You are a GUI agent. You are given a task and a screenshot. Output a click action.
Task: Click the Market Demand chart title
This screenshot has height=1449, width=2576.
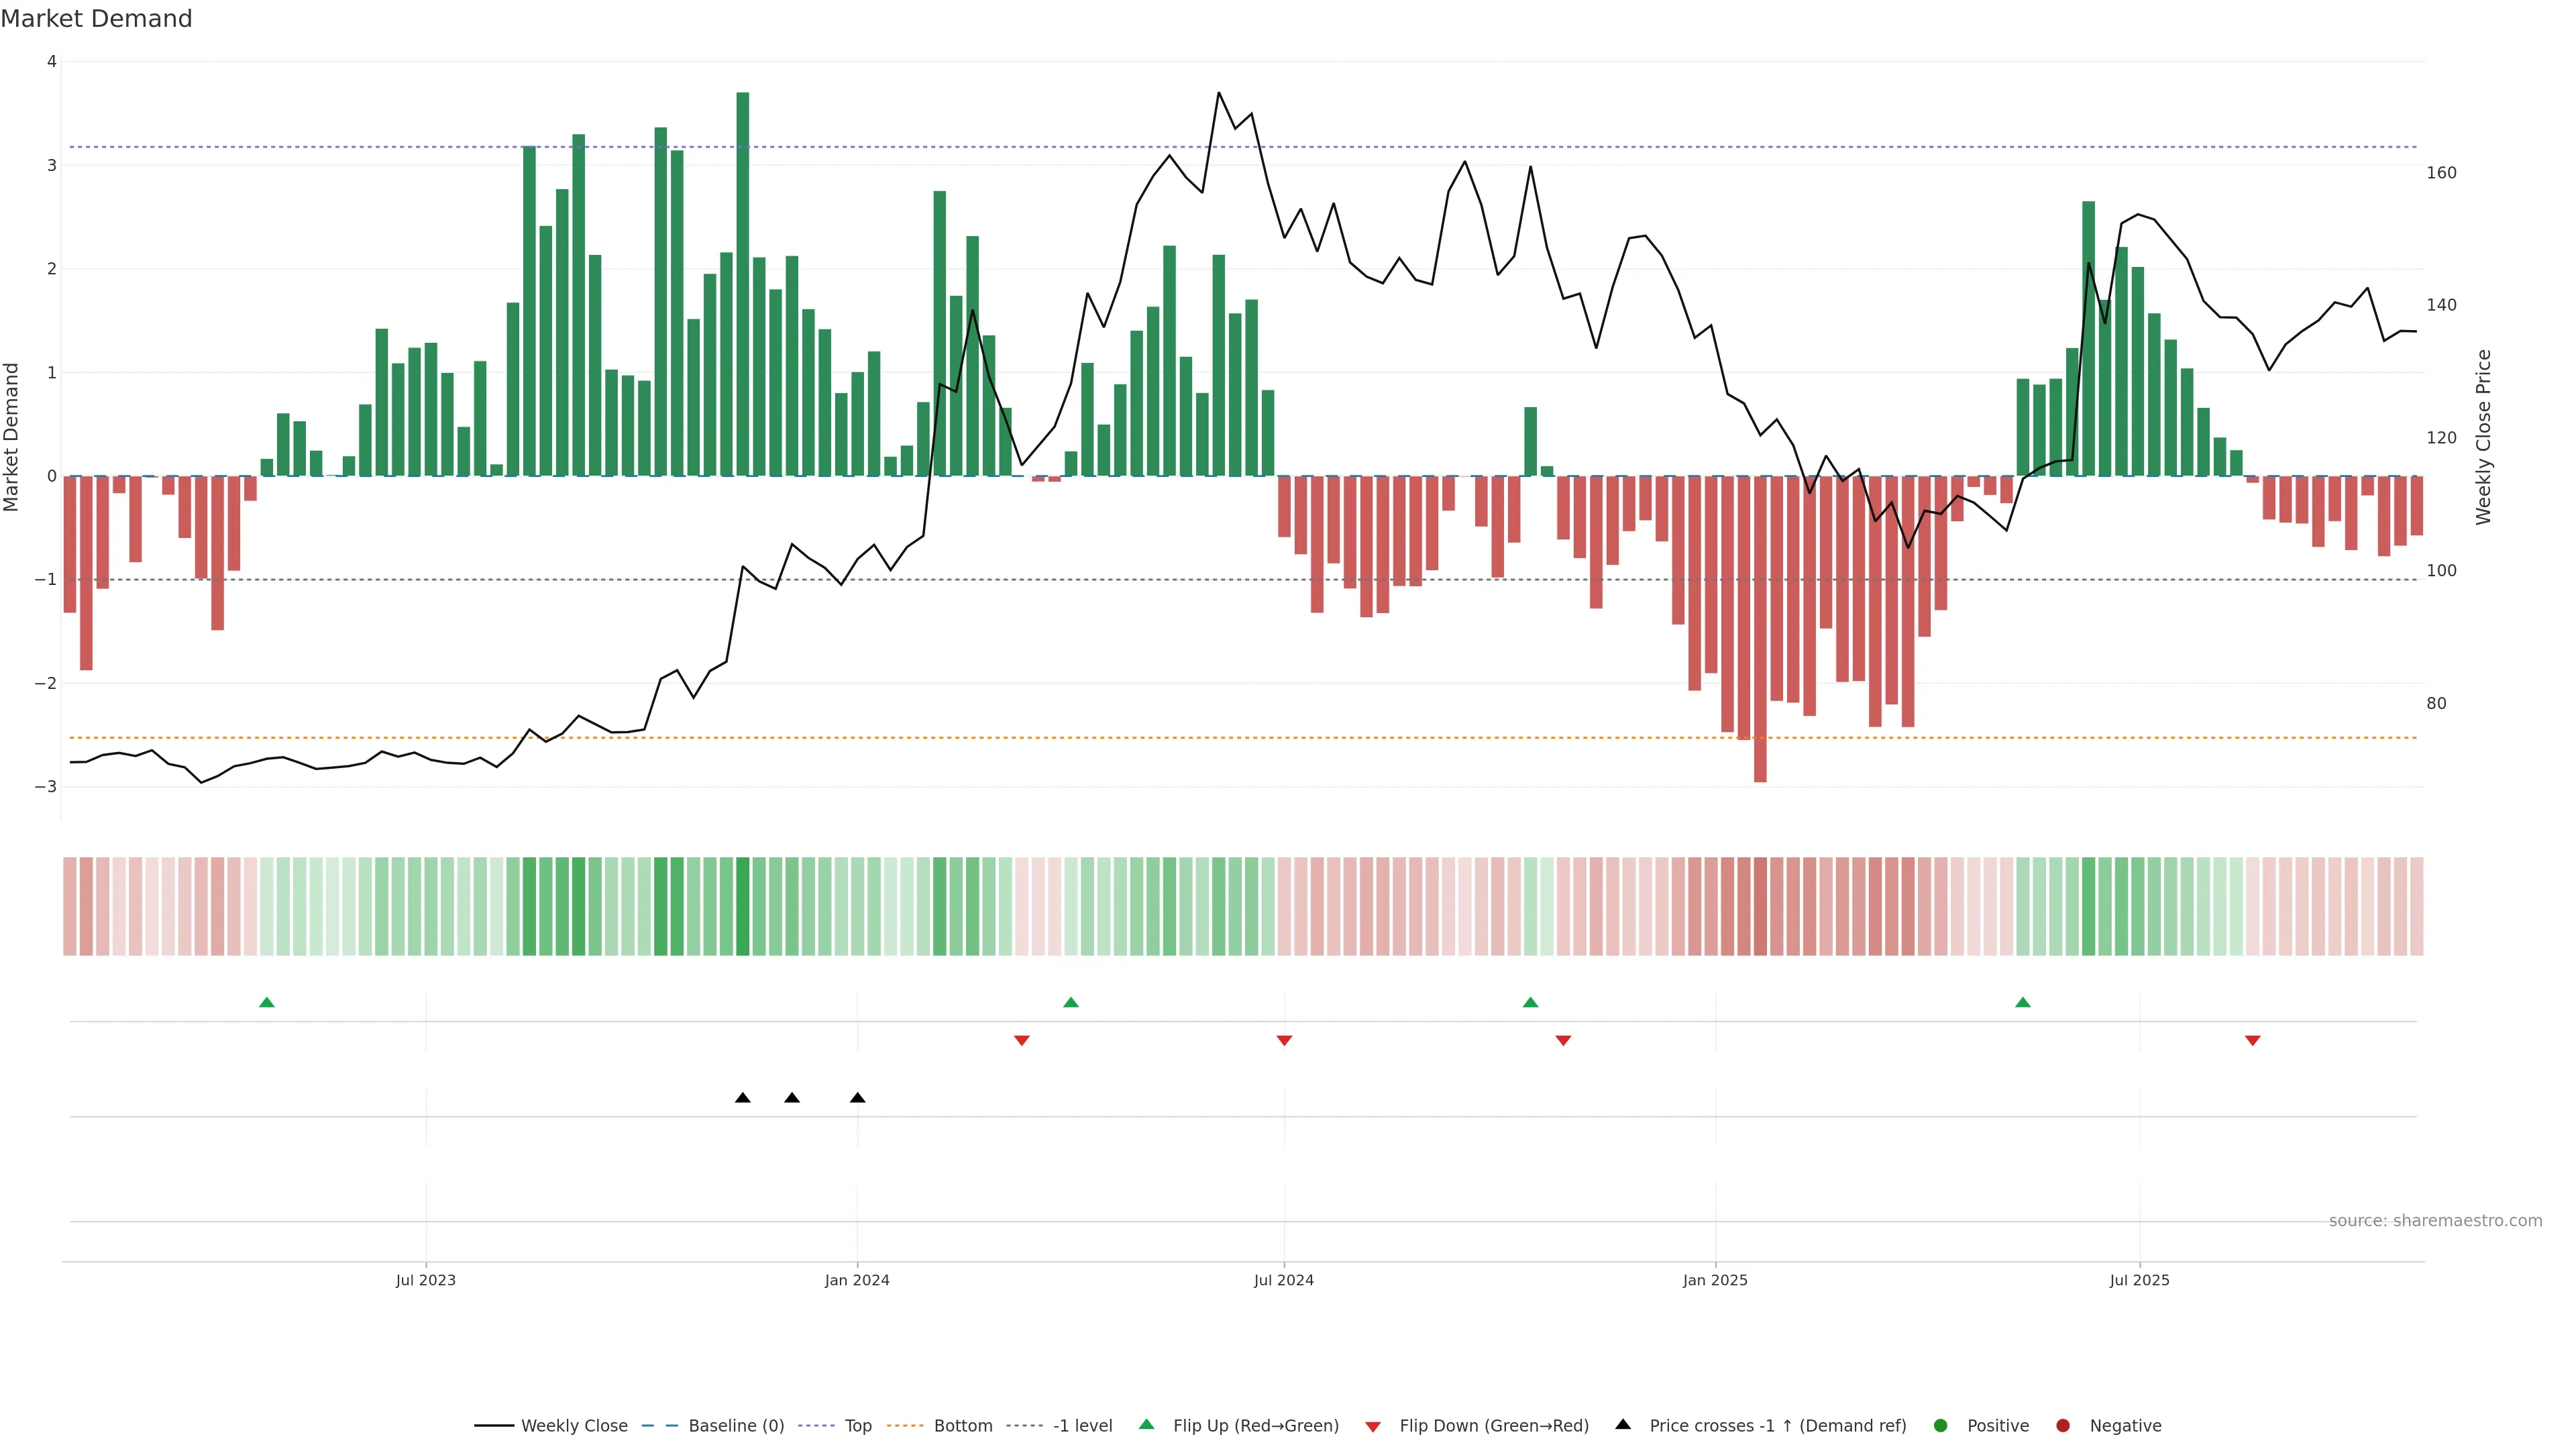96,19
